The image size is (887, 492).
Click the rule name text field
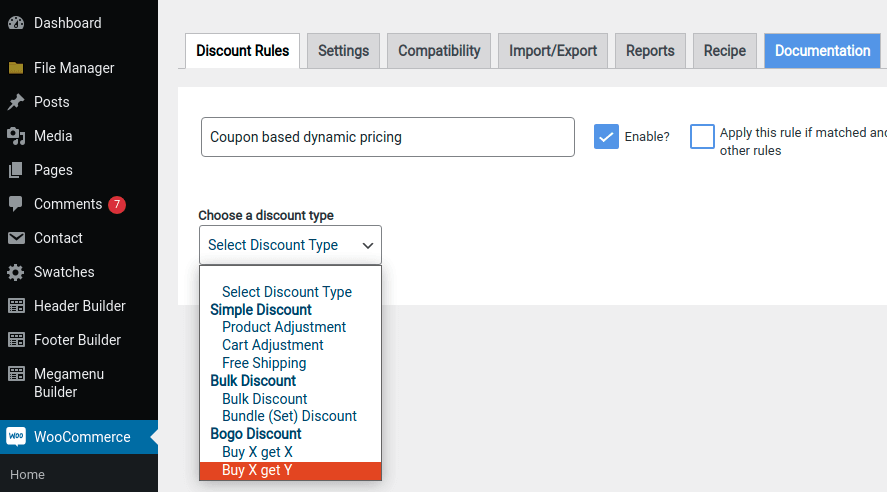(x=387, y=137)
